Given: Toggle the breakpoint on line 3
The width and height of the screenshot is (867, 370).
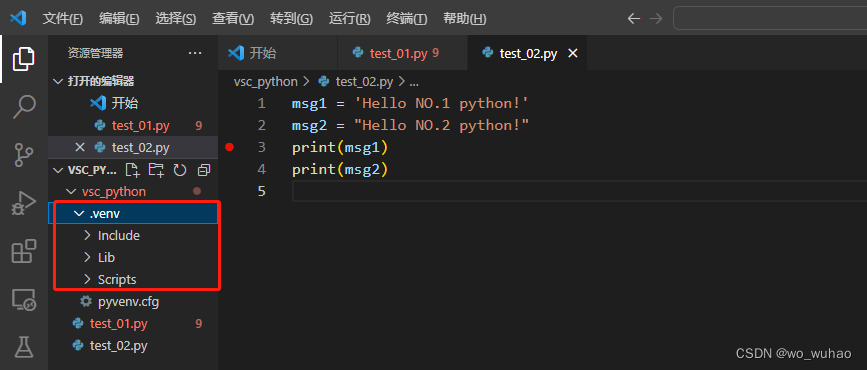Looking at the screenshot, I should (229, 147).
